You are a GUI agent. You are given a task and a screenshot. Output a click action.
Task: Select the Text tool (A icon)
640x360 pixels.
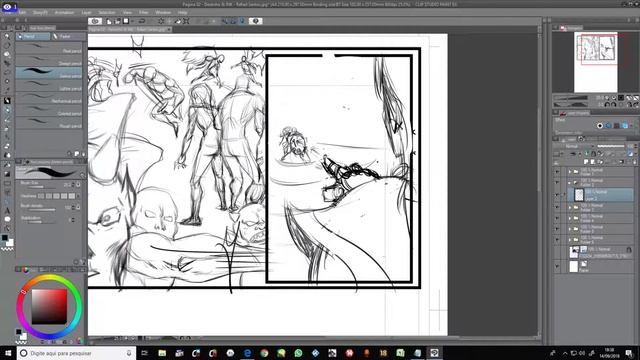coord(7,211)
